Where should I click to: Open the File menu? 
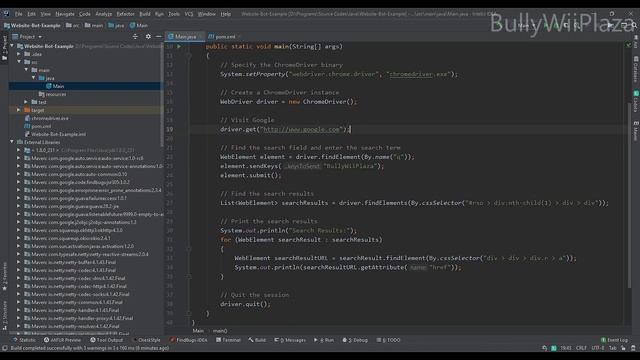(18, 14)
